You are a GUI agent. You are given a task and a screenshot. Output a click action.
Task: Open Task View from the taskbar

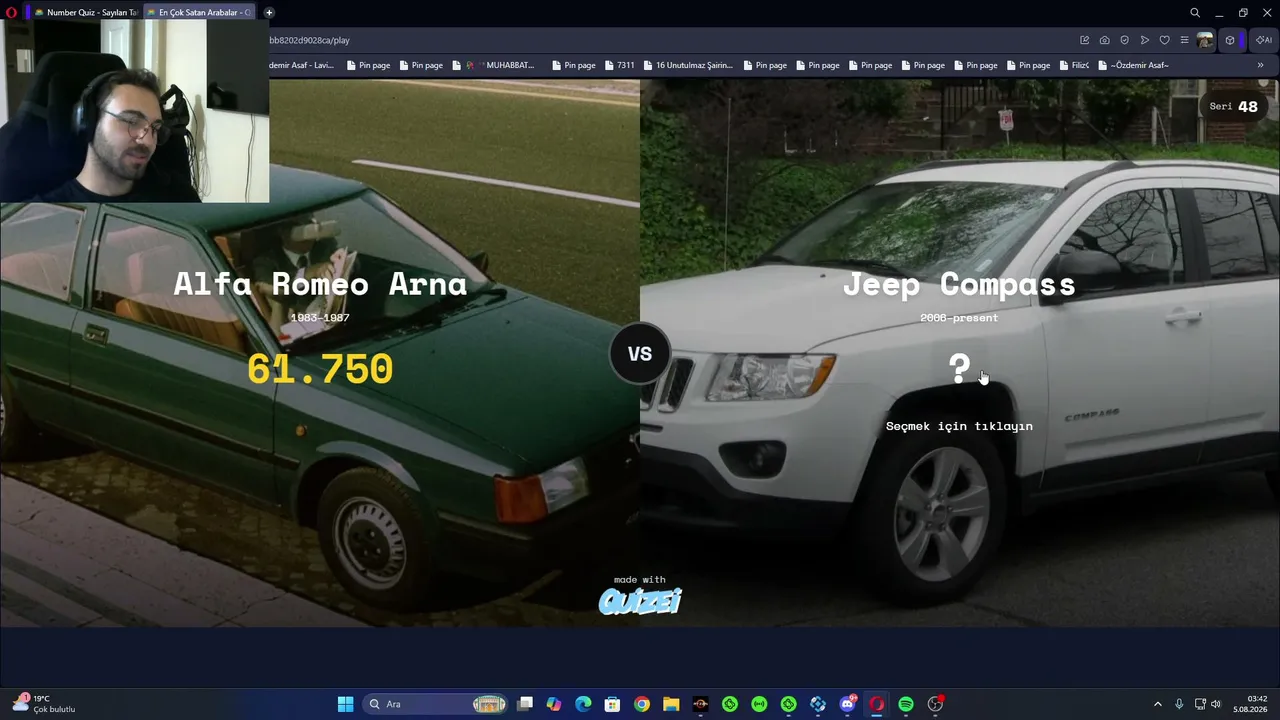pos(525,704)
